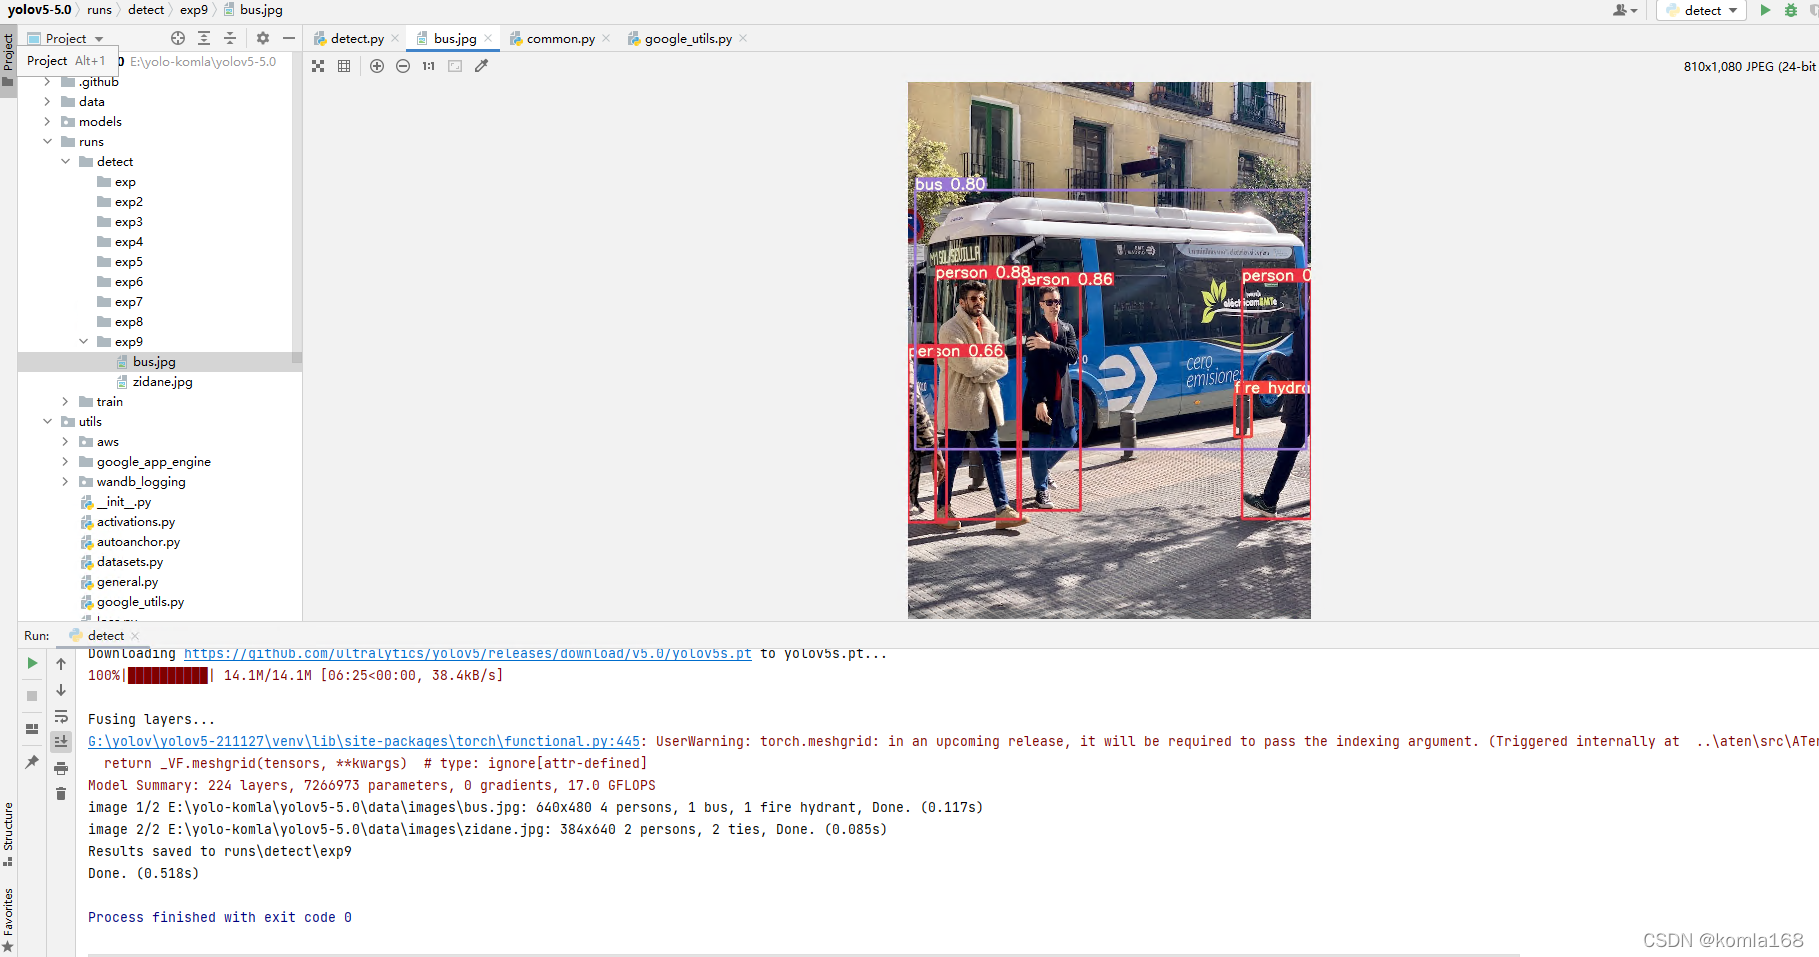Zoom out using the minus icon
Screen dimensions: 1819x957
coord(403,66)
